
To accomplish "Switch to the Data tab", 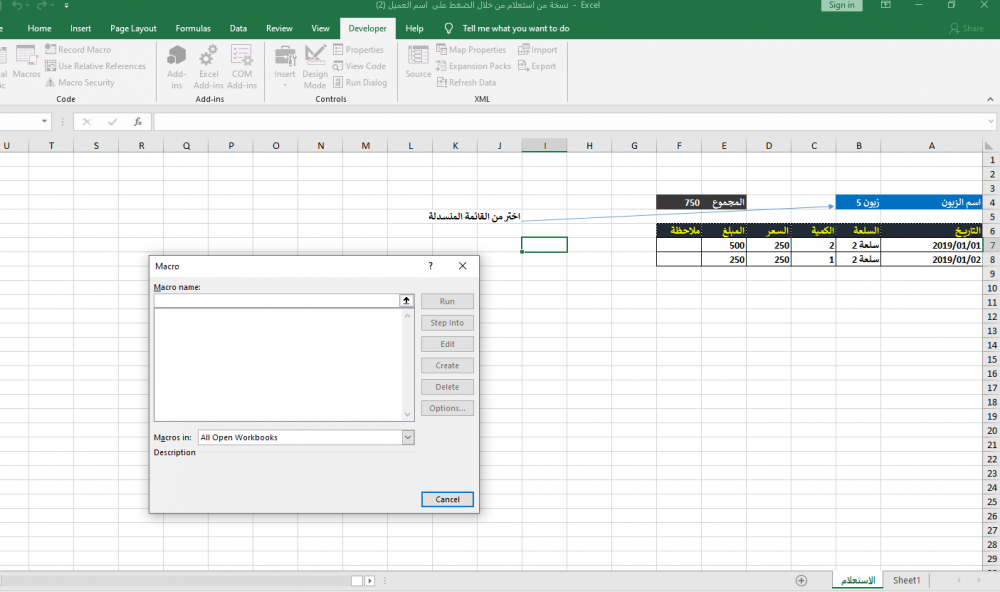I will (x=238, y=28).
